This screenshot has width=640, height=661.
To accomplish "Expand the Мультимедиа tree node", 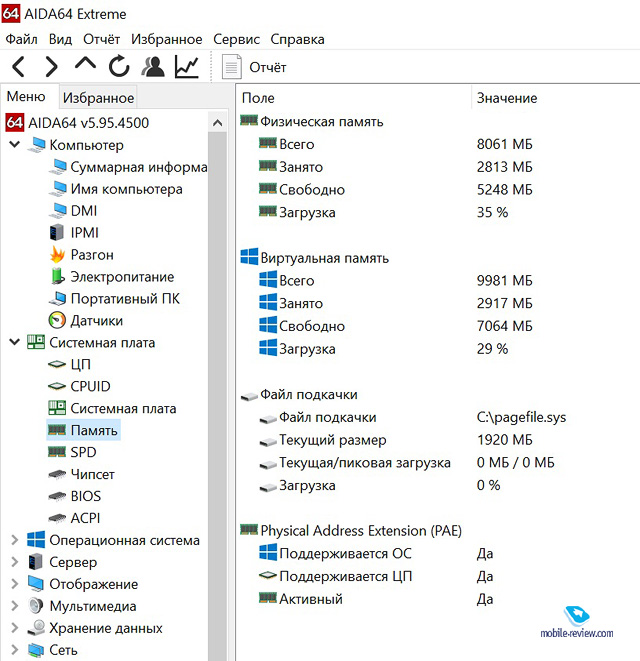I will pos(15,606).
